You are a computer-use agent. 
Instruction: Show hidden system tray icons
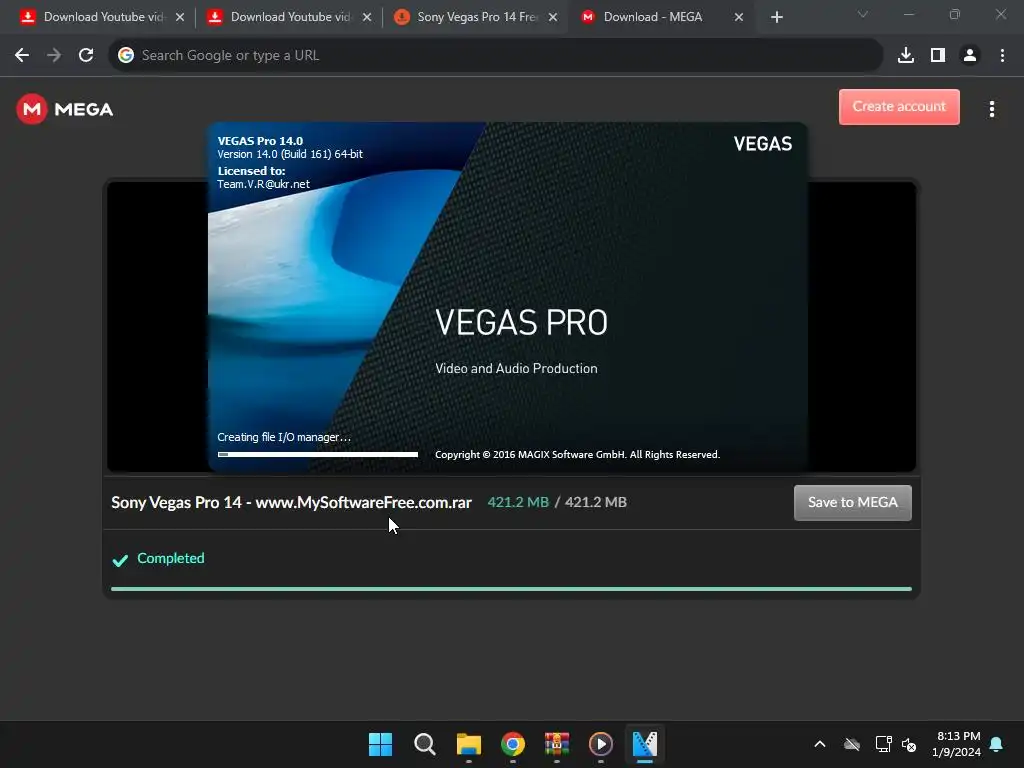pos(820,744)
